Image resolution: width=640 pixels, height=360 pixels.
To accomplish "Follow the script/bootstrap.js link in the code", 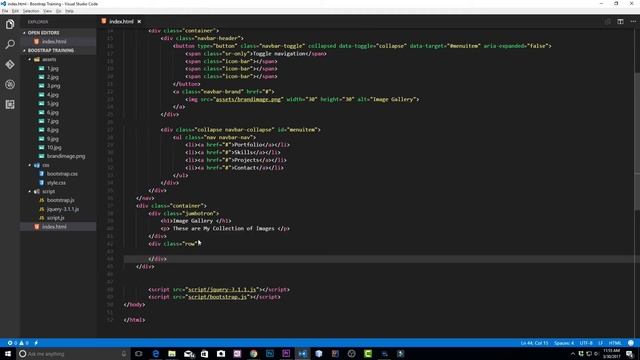I will pyautogui.click(x=217, y=297).
